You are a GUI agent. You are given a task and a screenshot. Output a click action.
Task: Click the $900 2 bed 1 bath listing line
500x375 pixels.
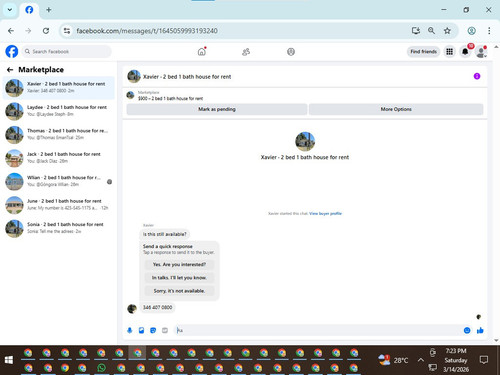click(x=170, y=98)
